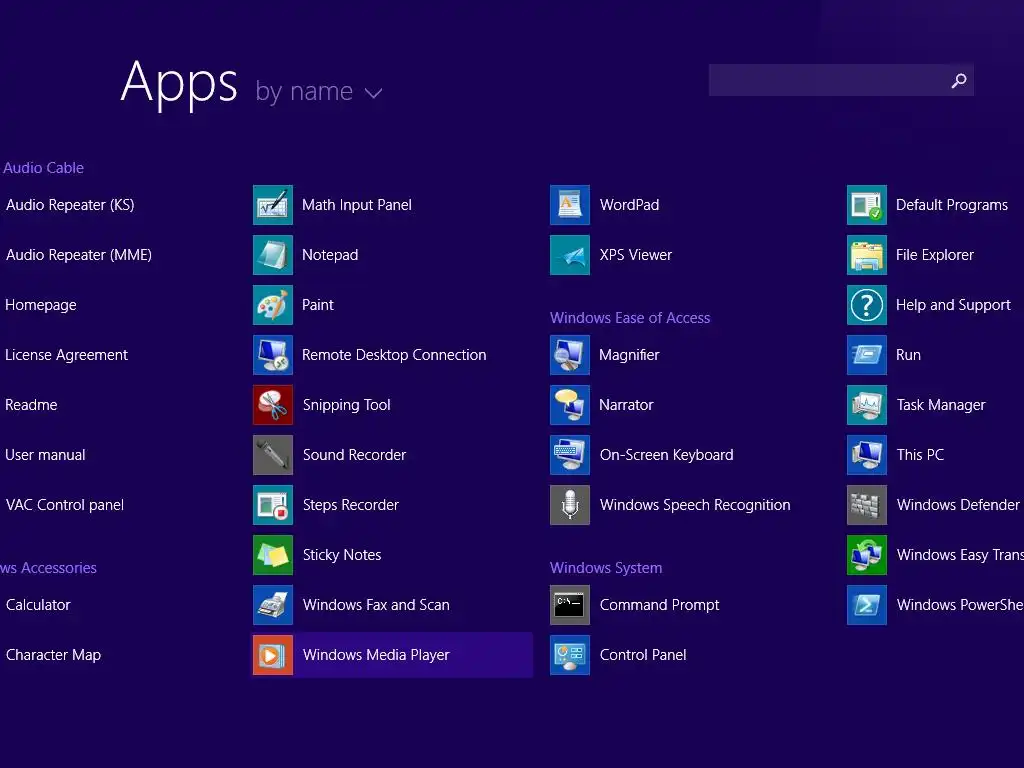1024x768 pixels.
Task: Open Calculator from the list
Action: click(38, 605)
